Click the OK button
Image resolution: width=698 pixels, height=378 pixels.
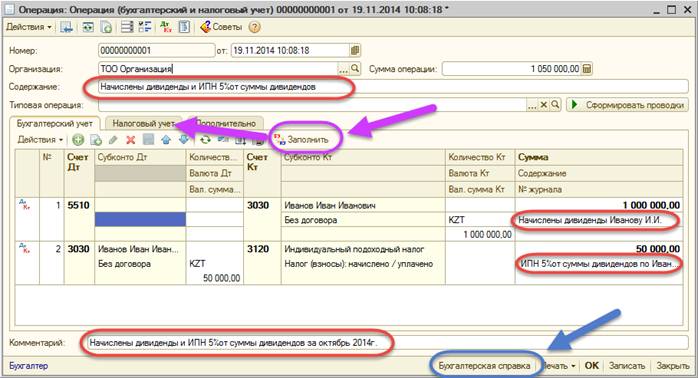pyautogui.click(x=592, y=366)
